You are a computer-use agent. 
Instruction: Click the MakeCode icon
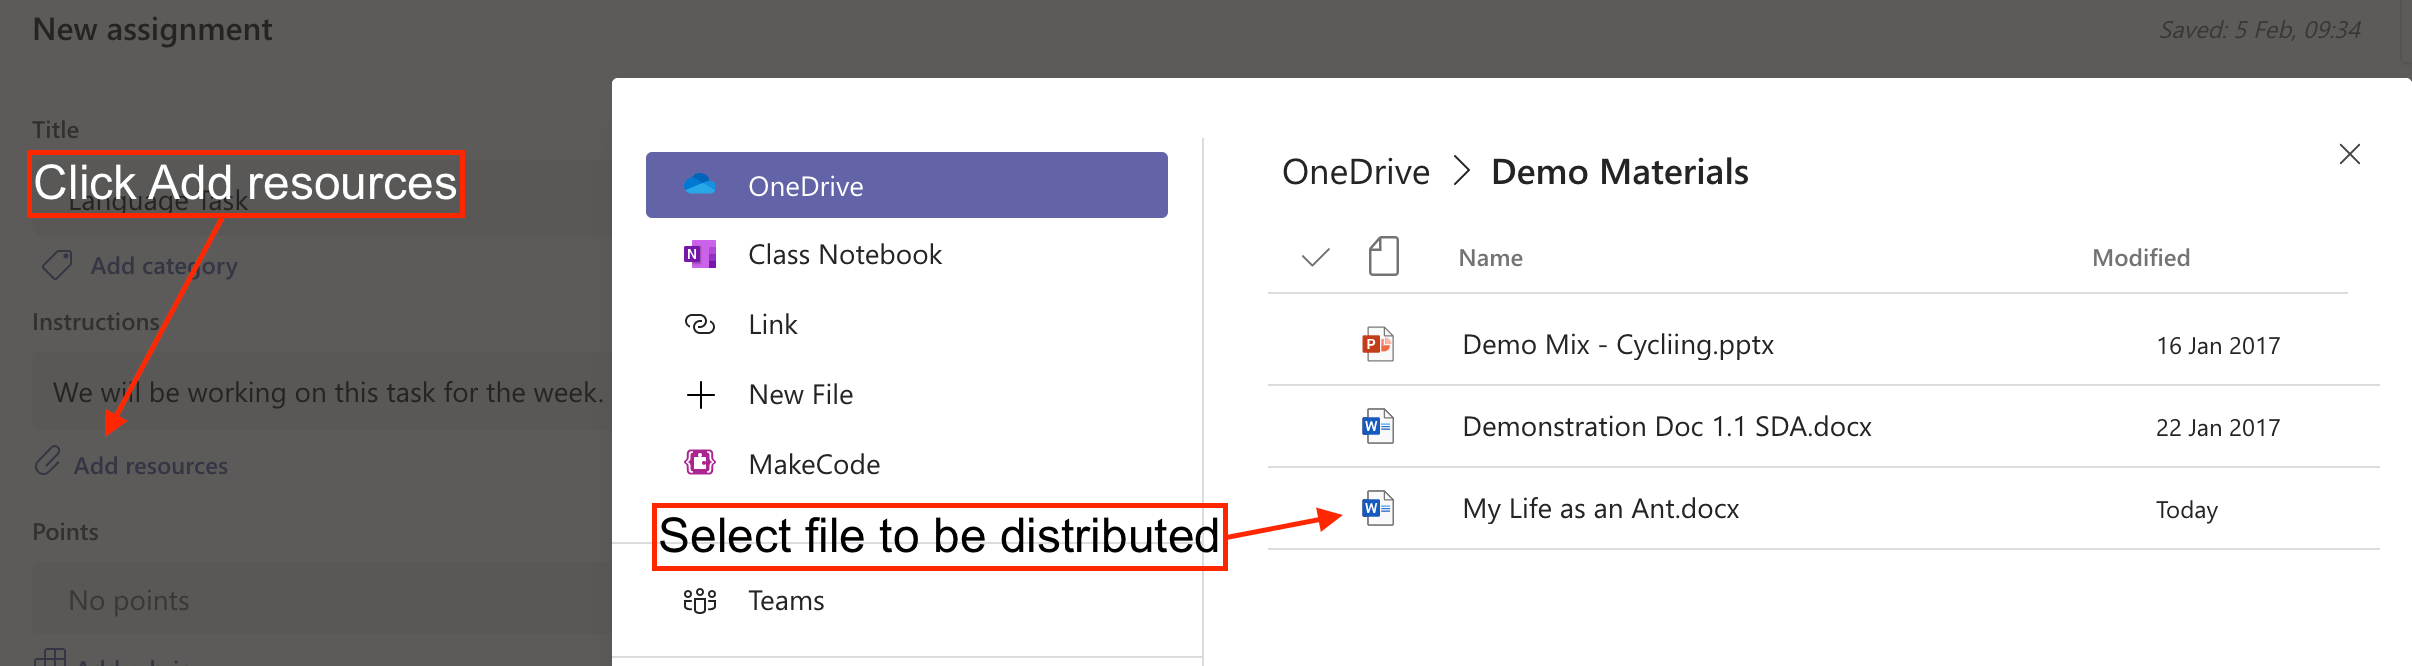[x=700, y=462]
